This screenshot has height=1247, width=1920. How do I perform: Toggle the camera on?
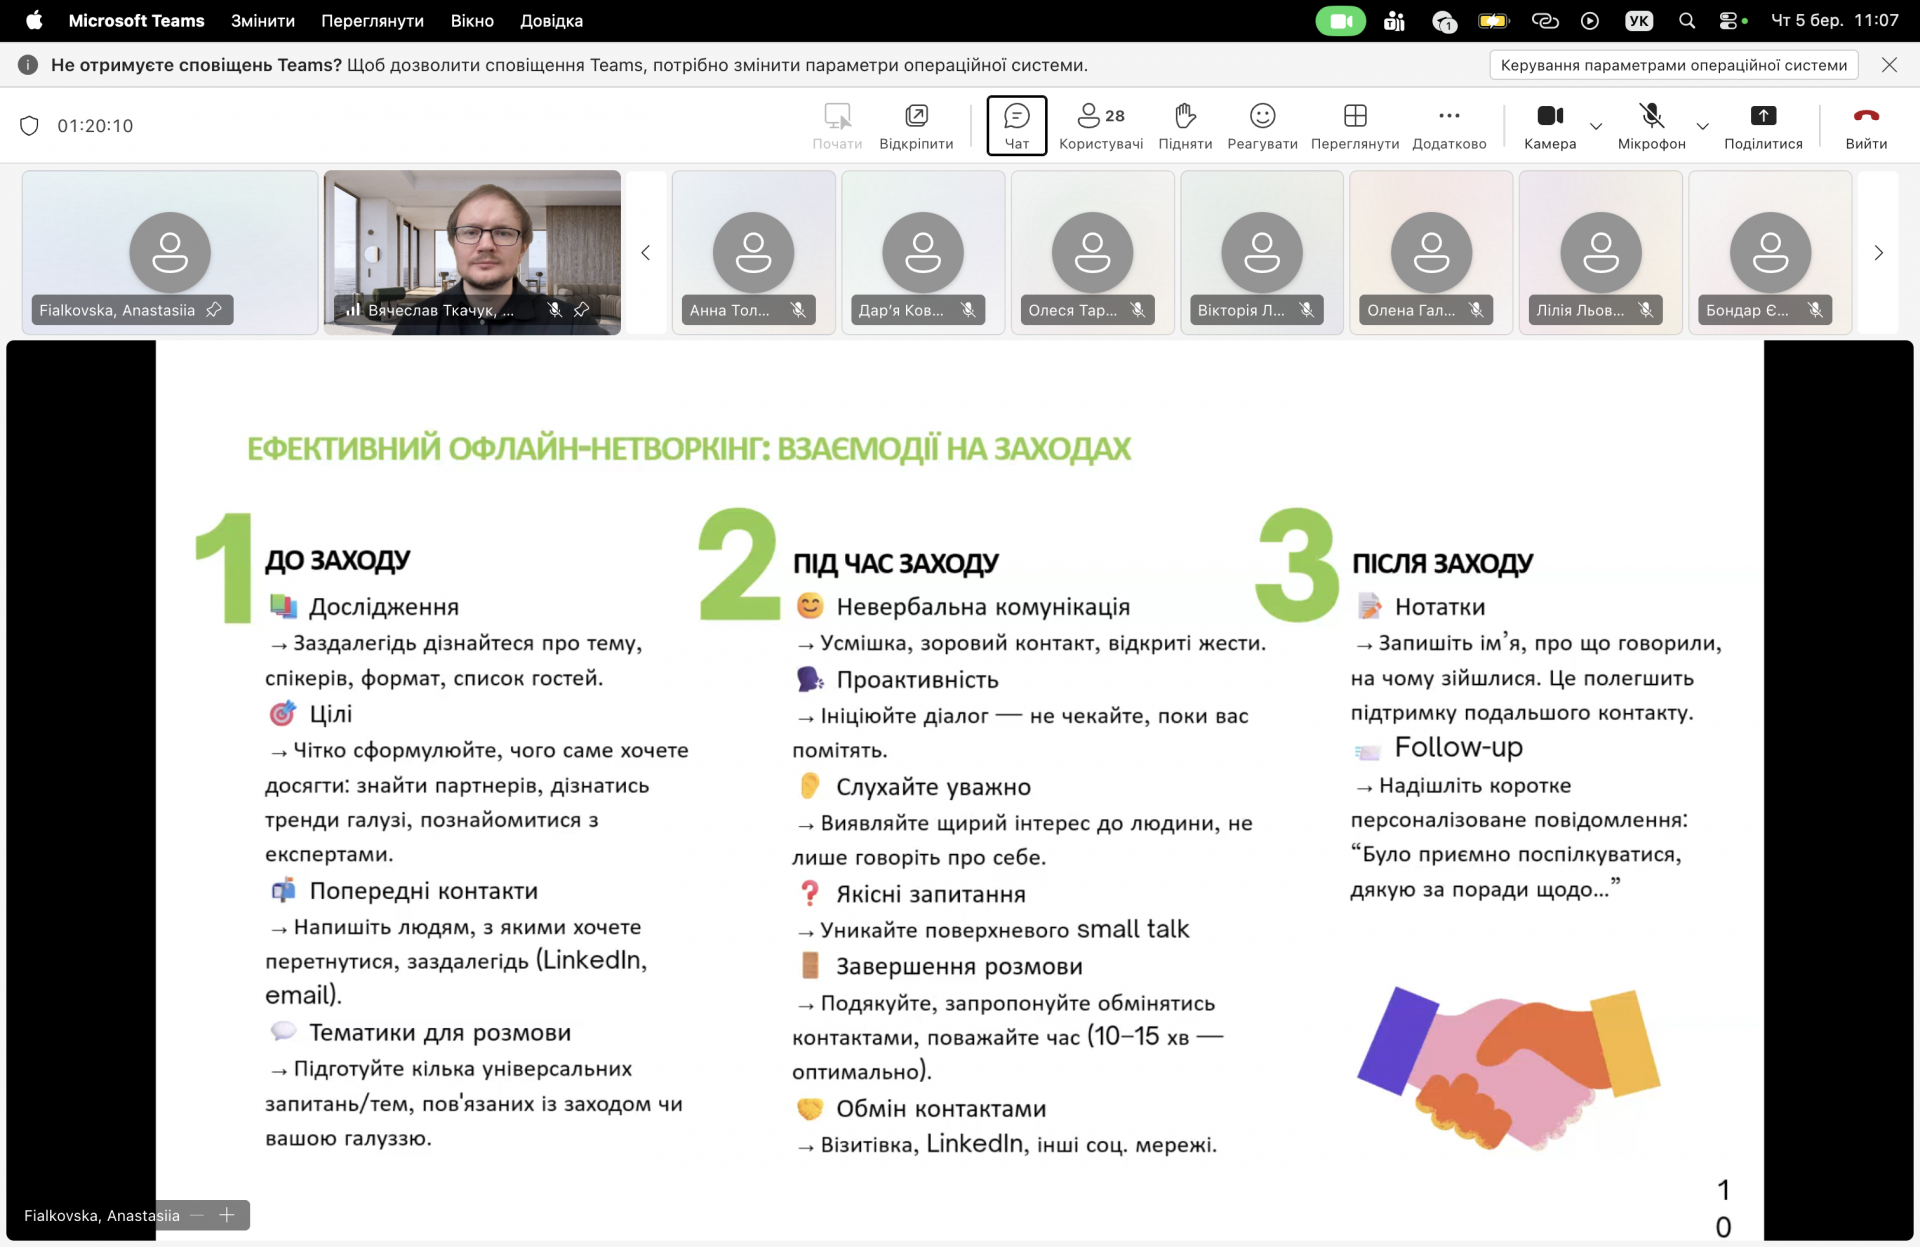coord(1549,125)
